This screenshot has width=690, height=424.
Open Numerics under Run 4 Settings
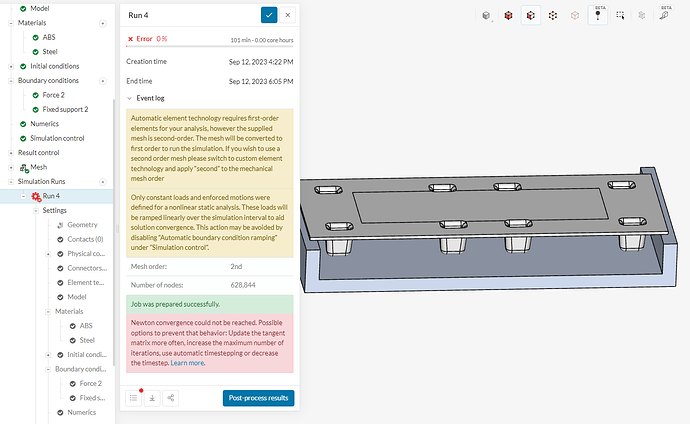pos(81,413)
